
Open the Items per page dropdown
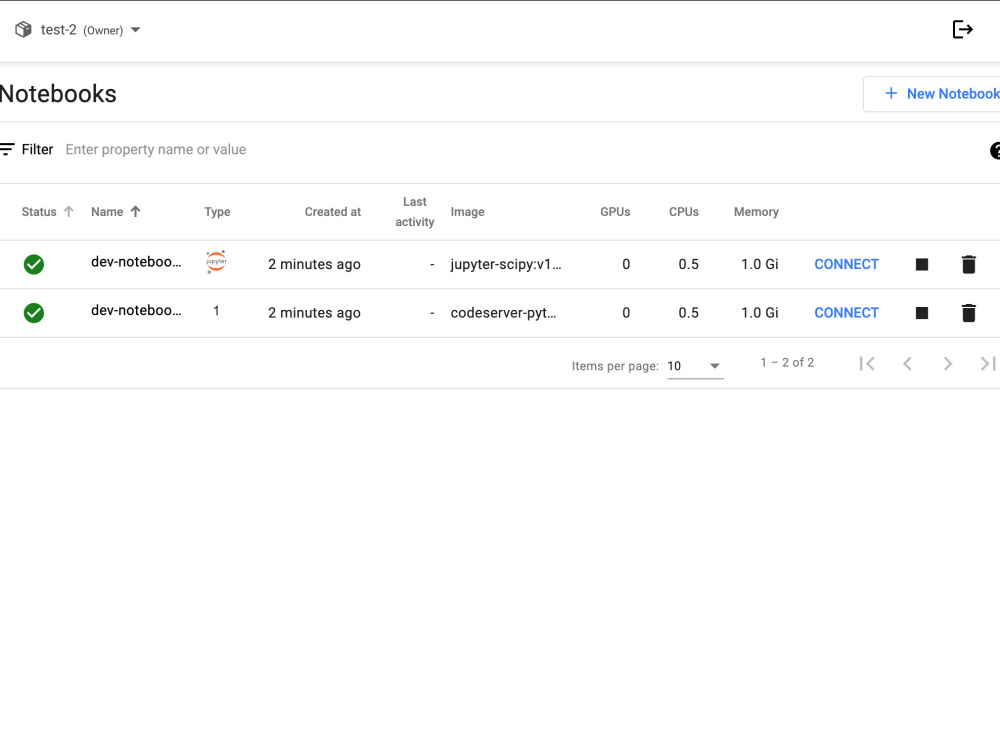[694, 366]
